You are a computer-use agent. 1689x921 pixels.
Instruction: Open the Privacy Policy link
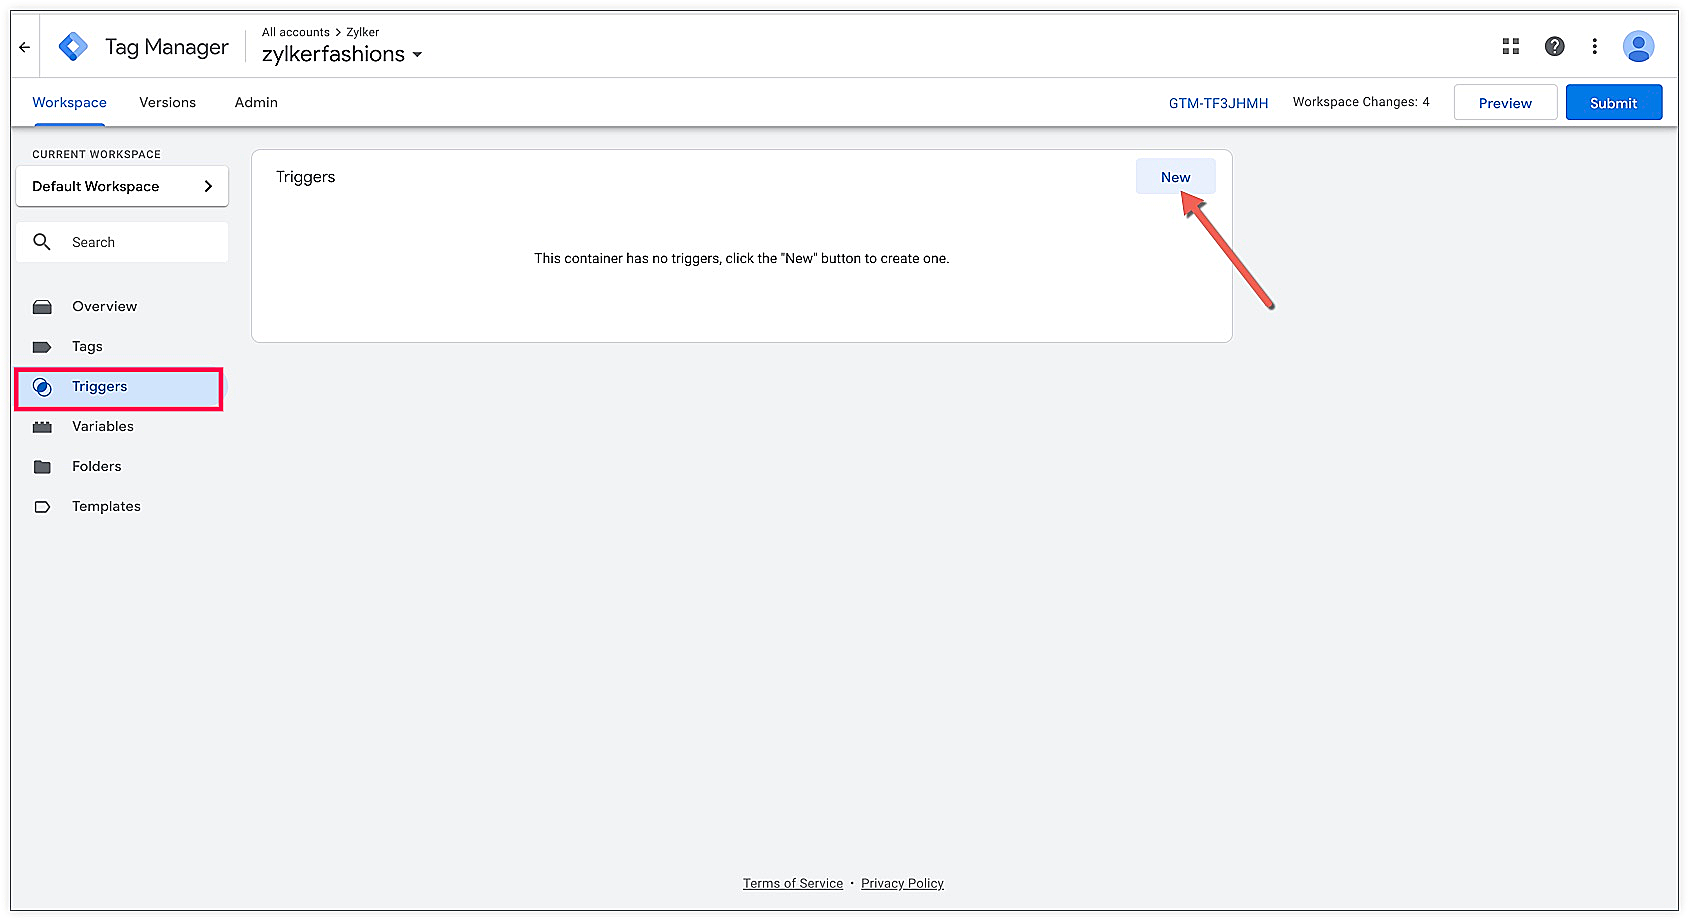(x=902, y=883)
